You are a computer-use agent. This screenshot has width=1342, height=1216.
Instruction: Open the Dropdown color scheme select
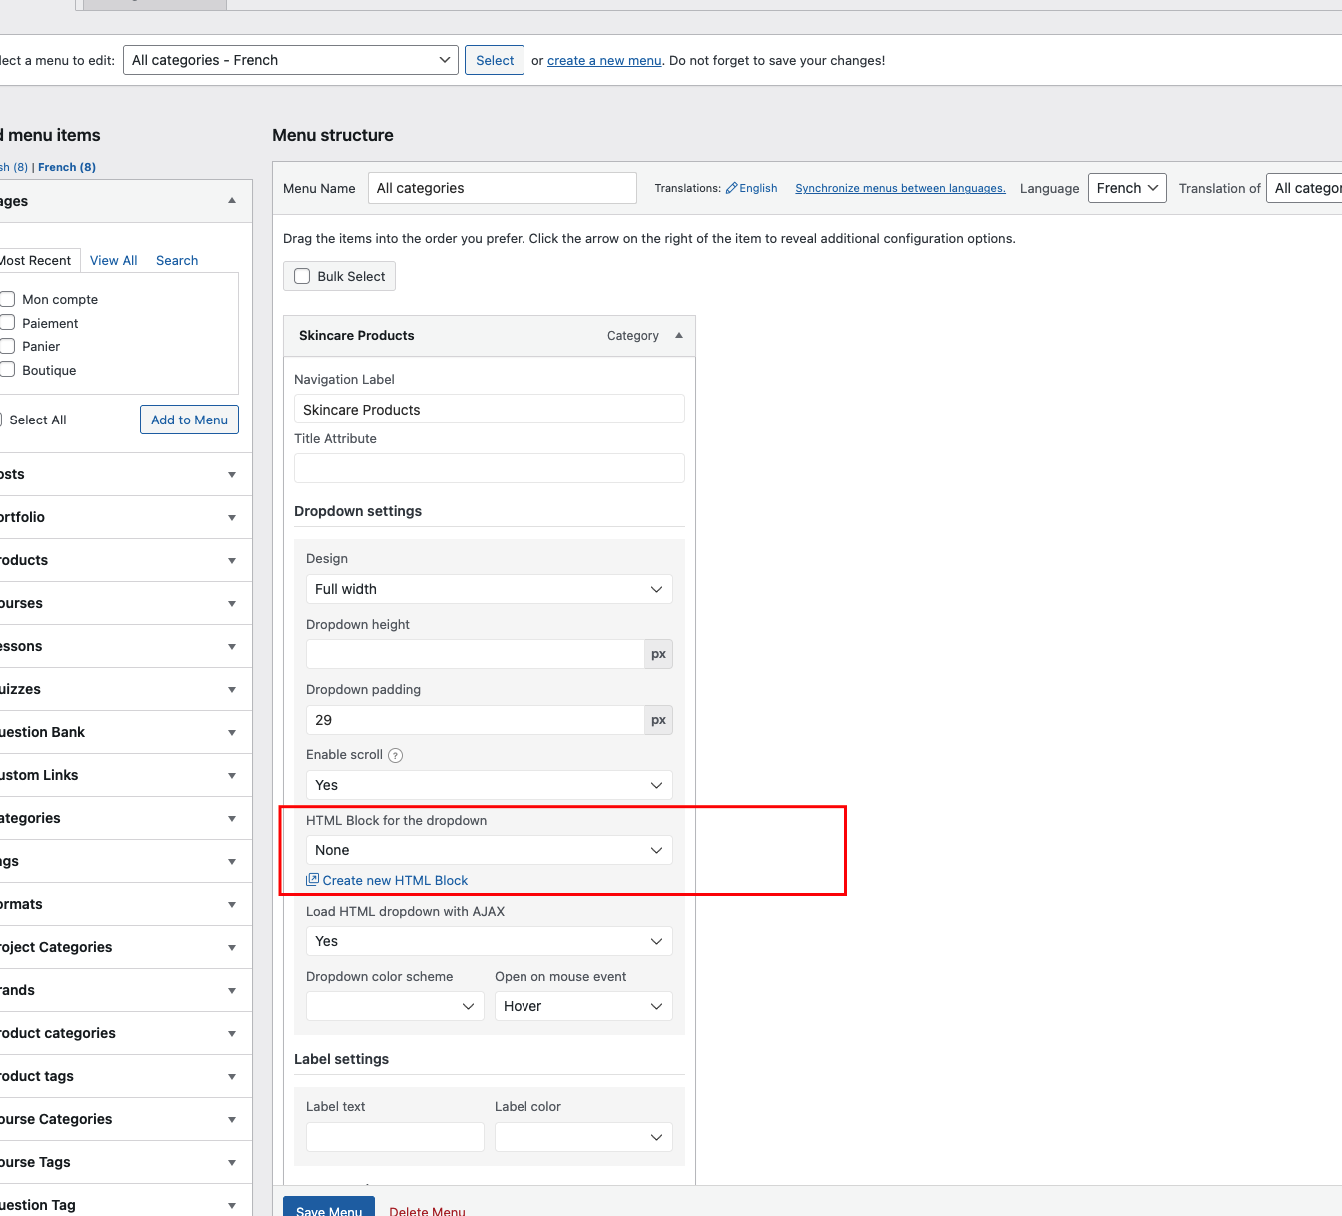(395, 1006)
